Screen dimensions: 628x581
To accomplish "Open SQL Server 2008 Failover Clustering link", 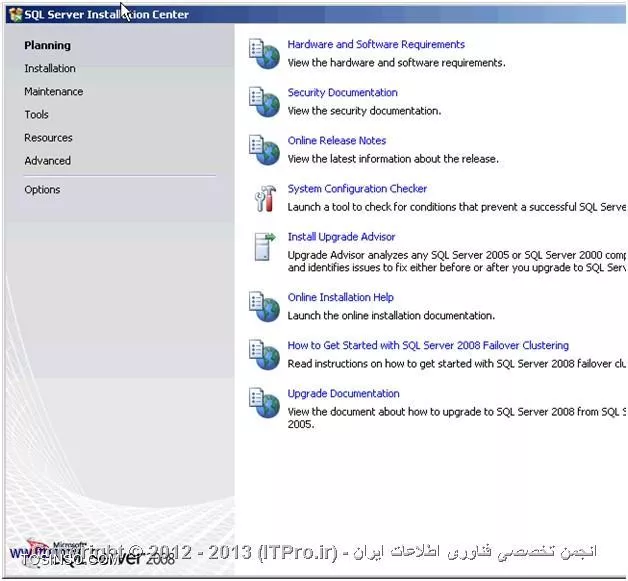I will [428, 345].
